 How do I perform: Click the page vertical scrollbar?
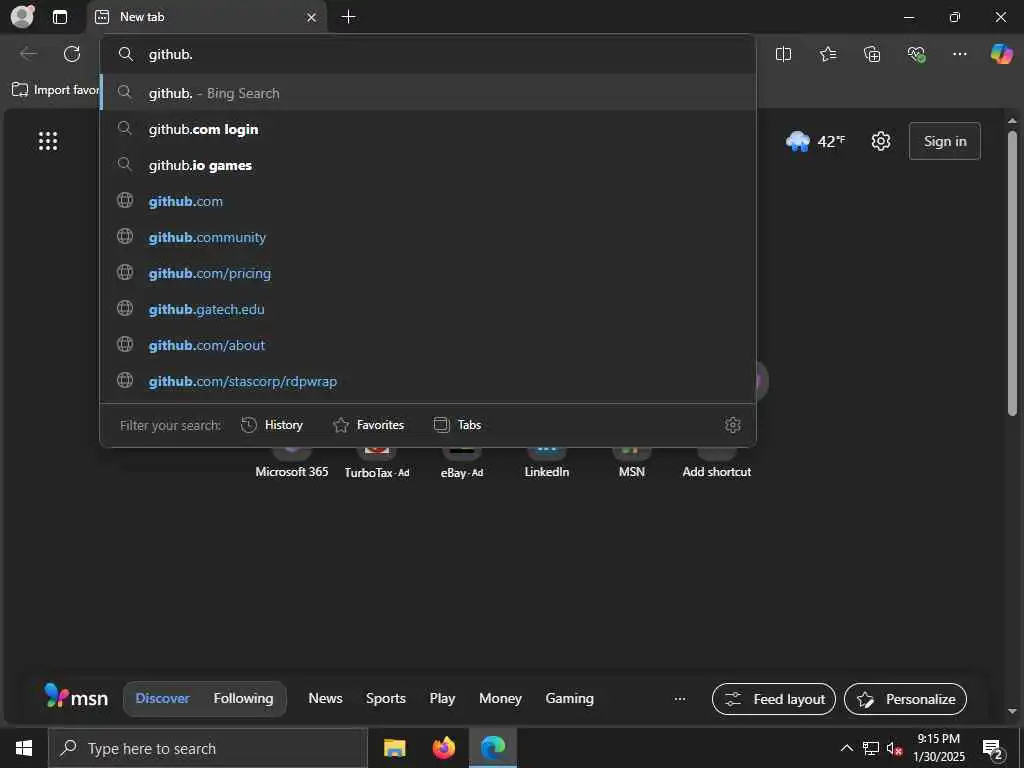(1012, 273)
